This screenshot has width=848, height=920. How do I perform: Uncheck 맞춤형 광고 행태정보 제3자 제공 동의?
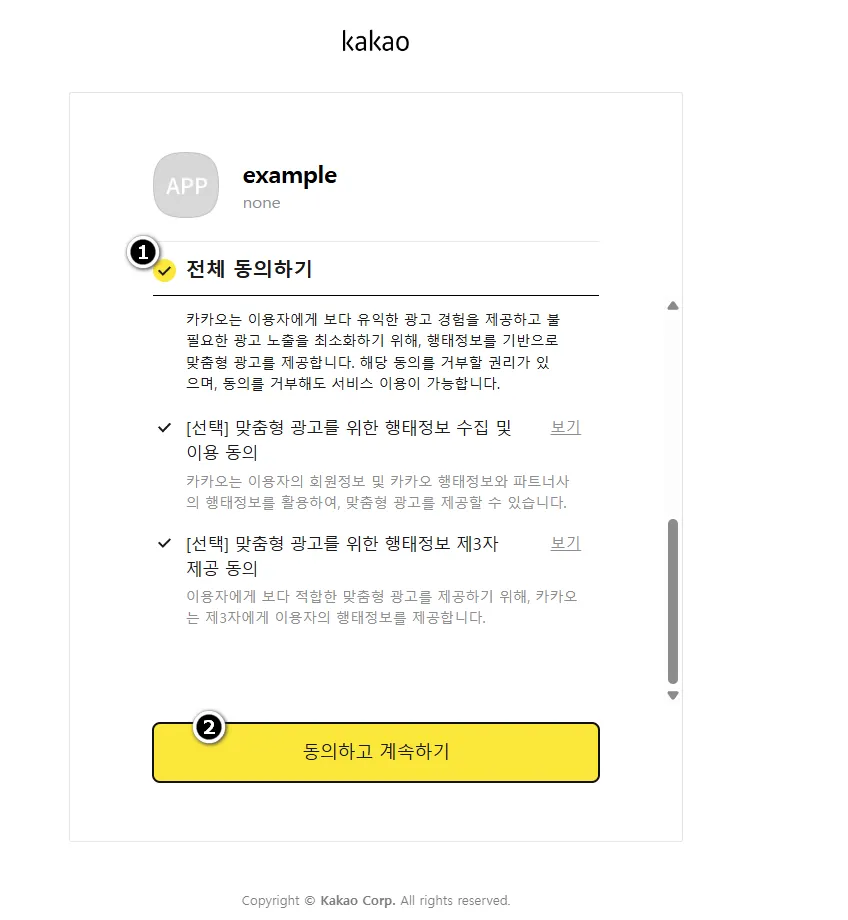[x=164, y=543]
